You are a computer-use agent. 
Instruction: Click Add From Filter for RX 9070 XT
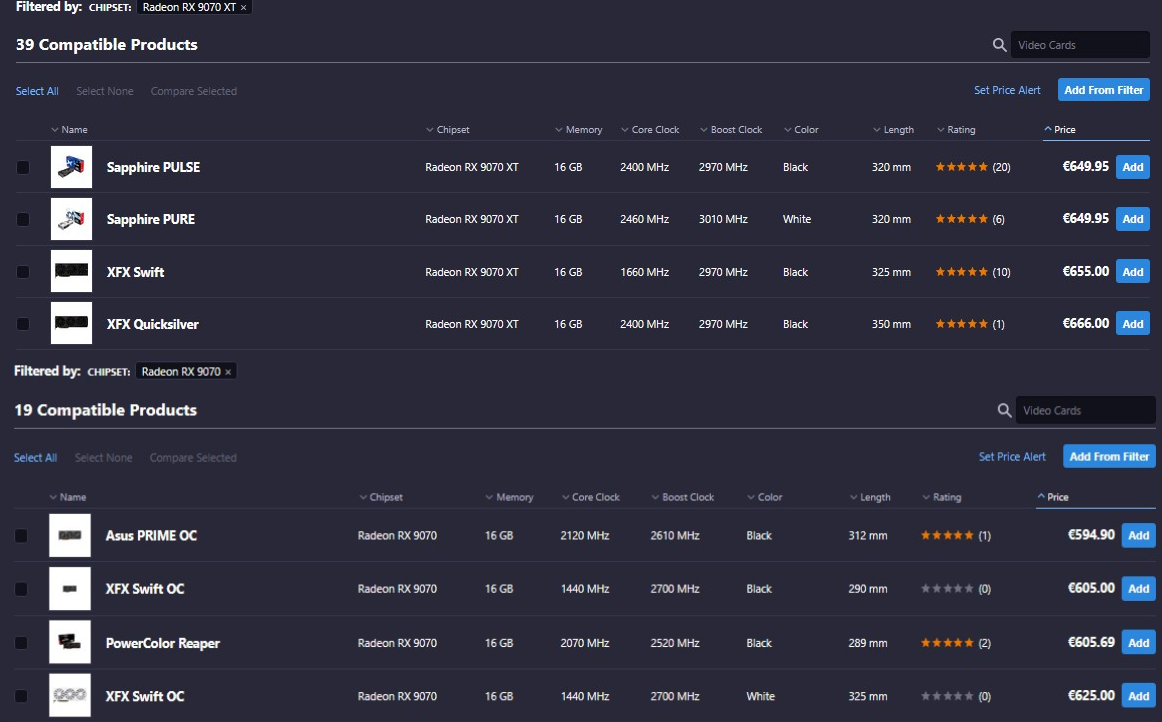point(1103,90)
